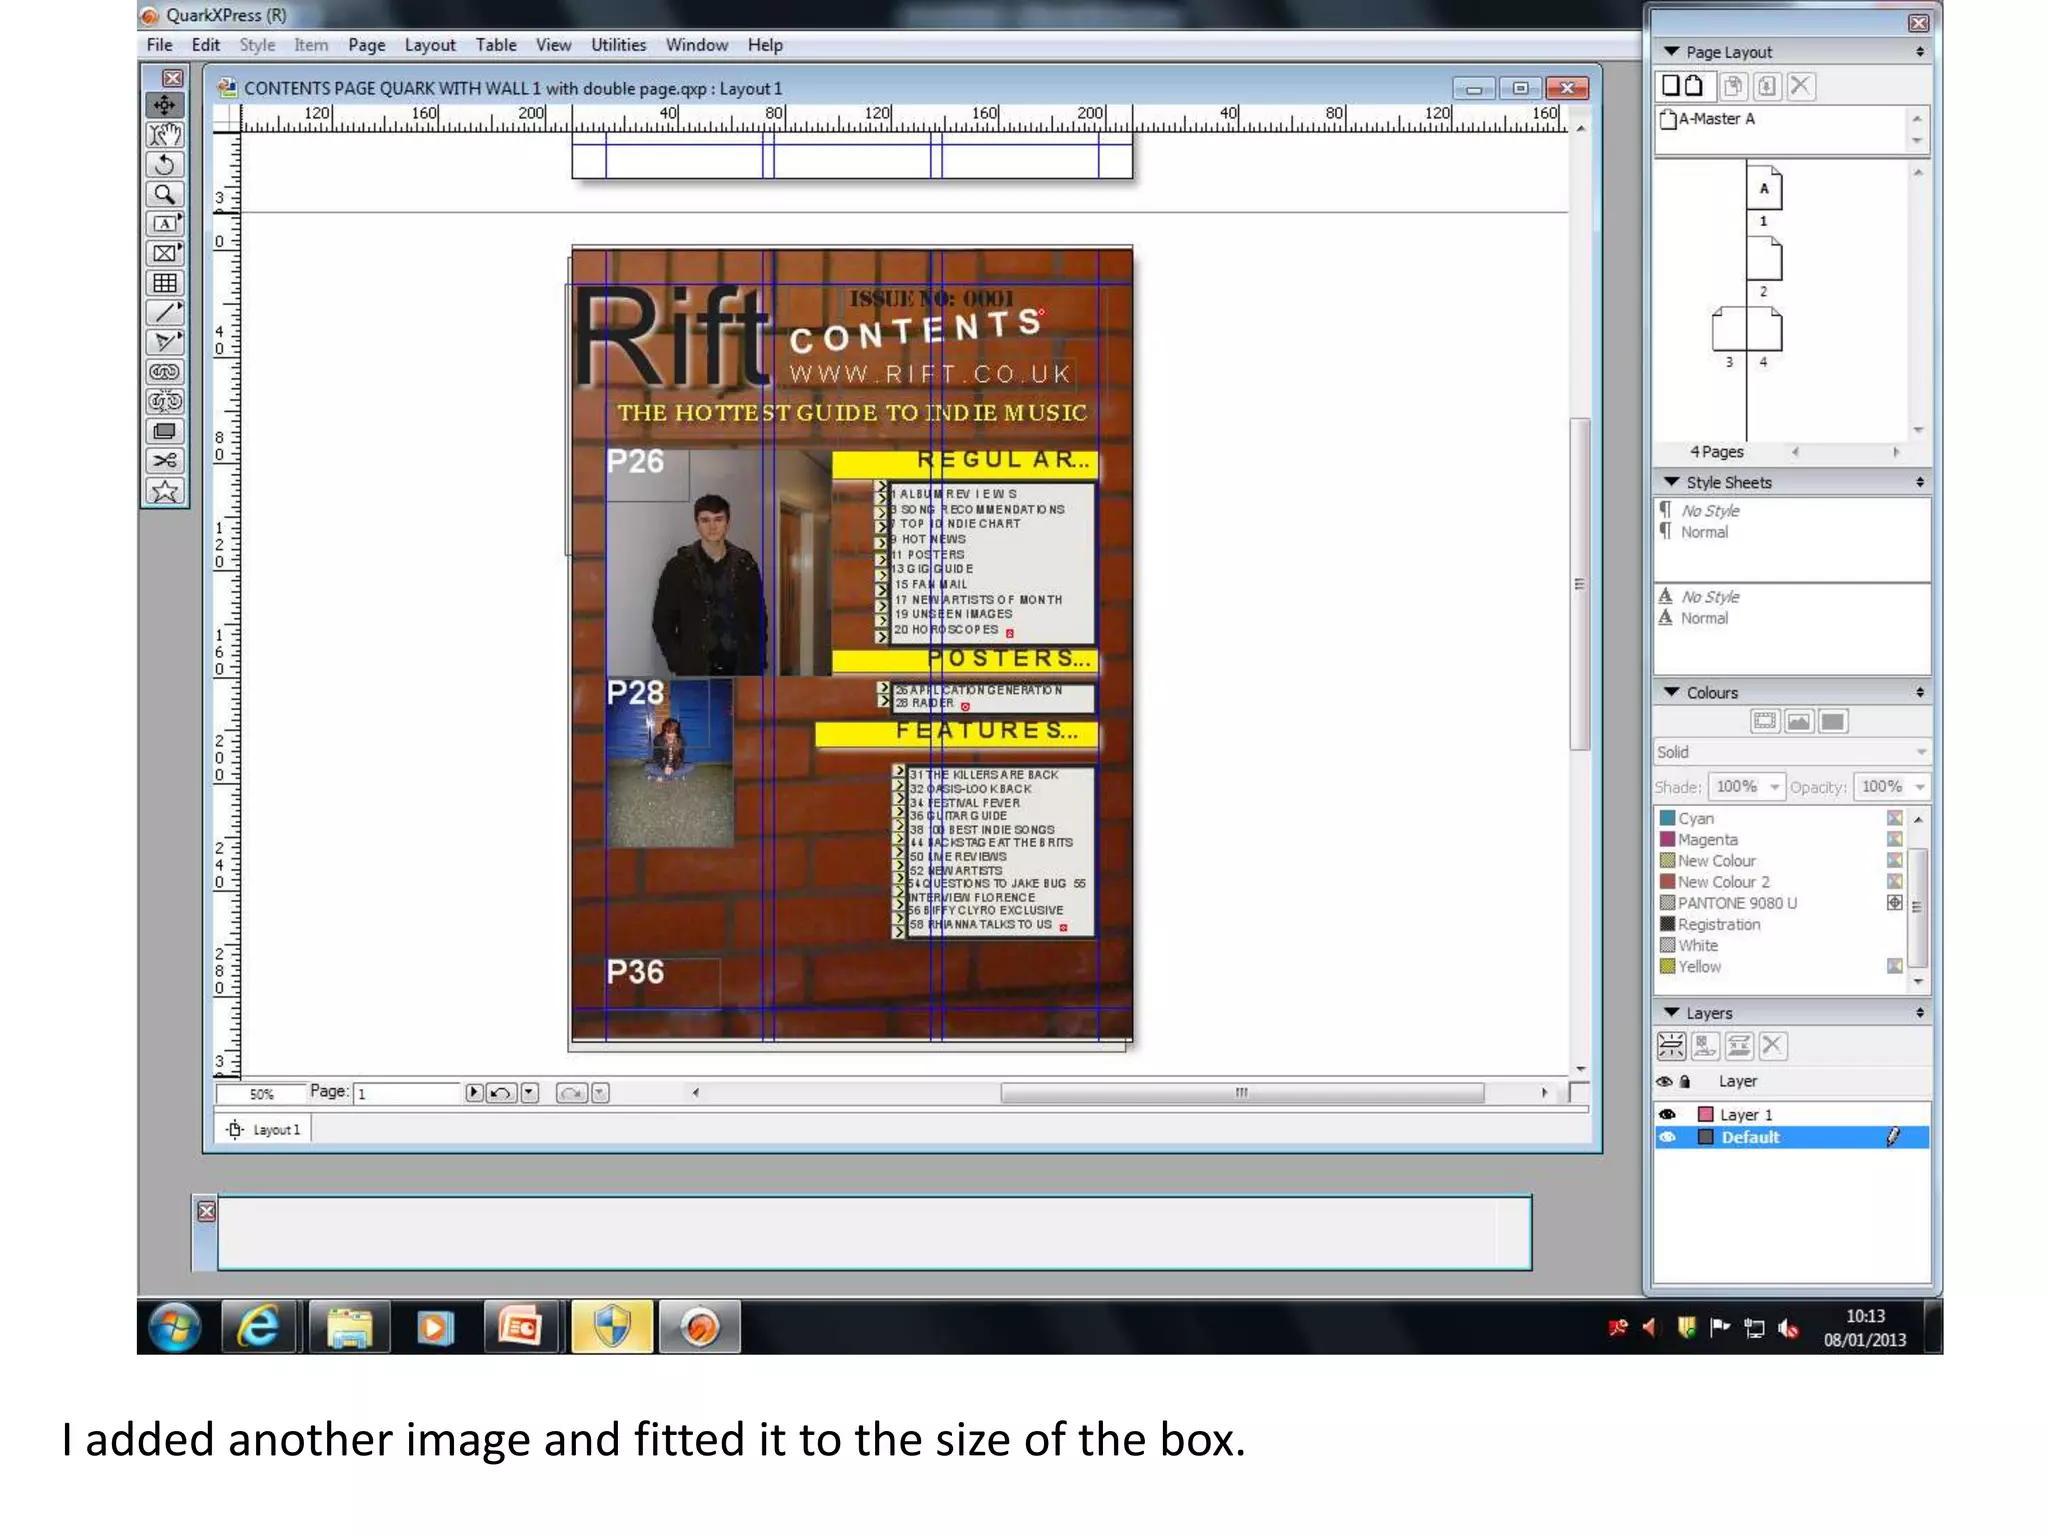Select page 4 thumbnail in Page Layout
This screenshot has height=1536, width=2048.
1764,329
